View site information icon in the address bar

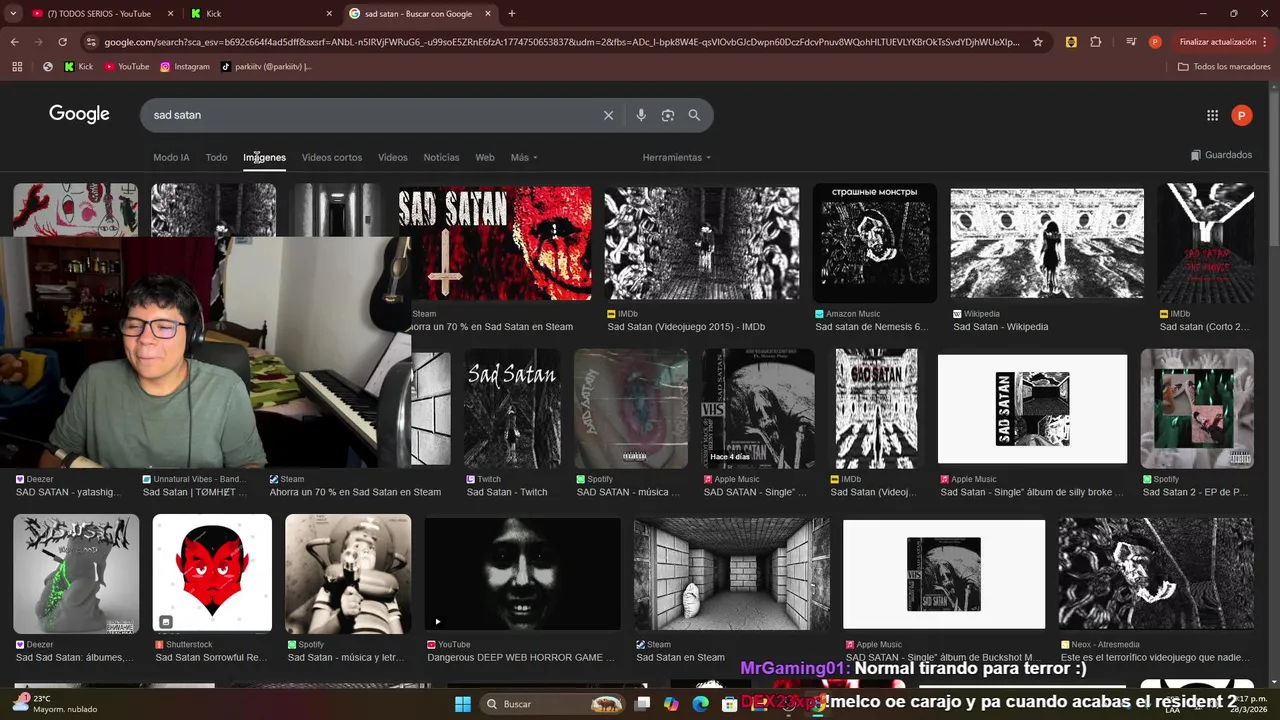click(x=91, y=42)
